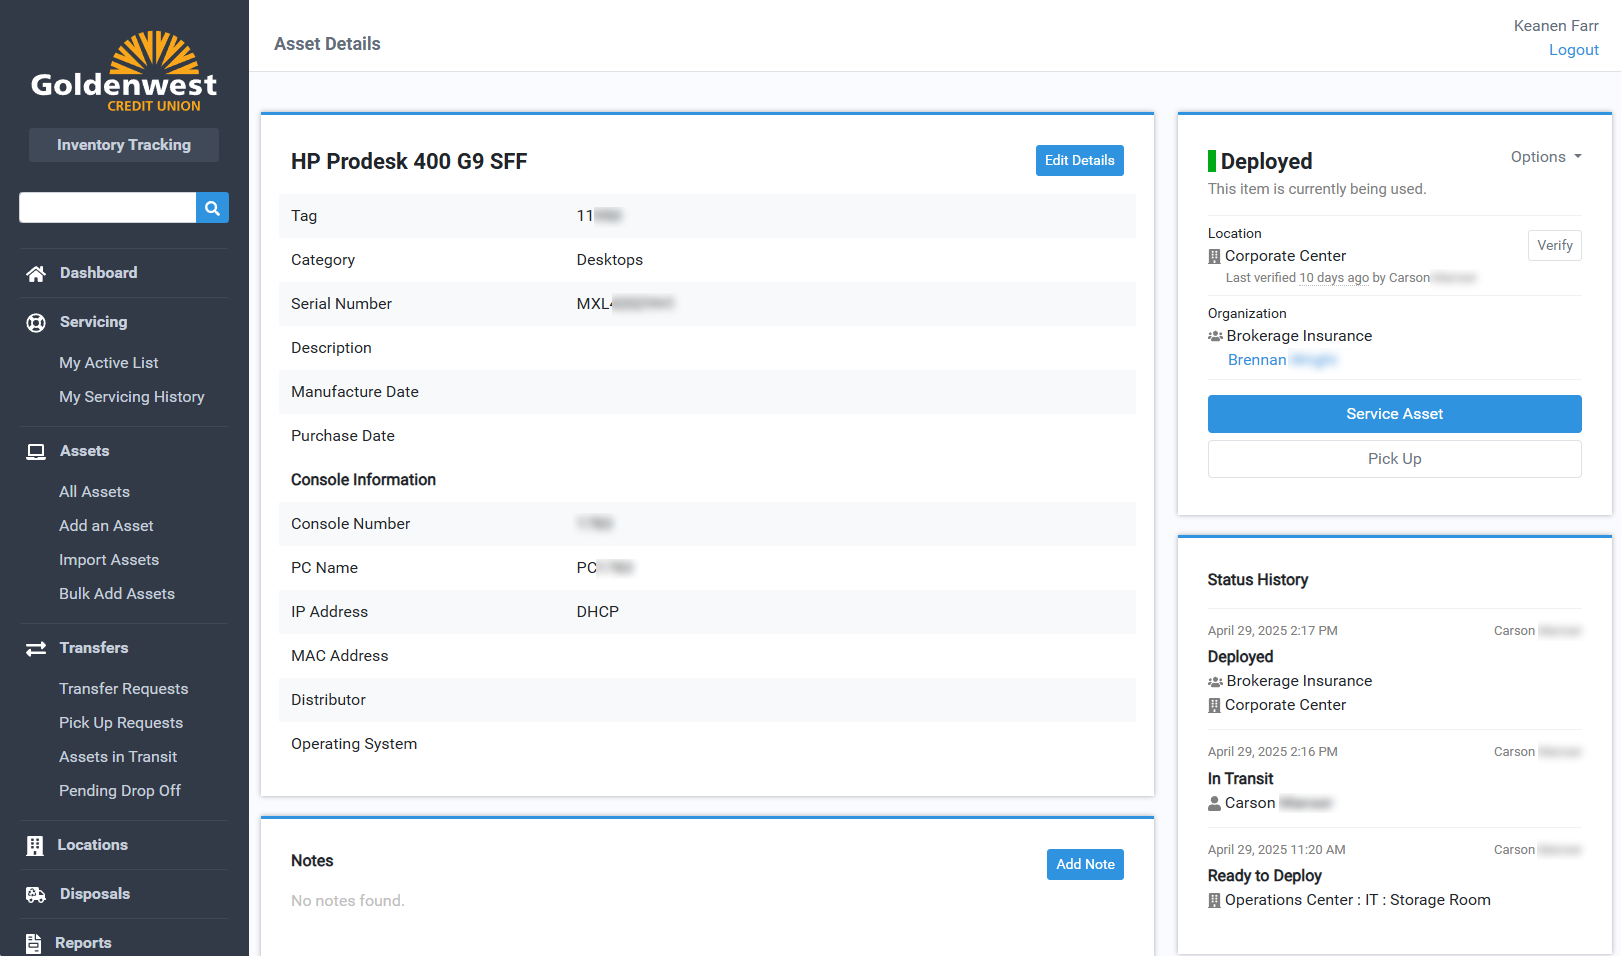
Task: Click the Locations building icon
Action: pyautogui.click(x=35, y=846)
